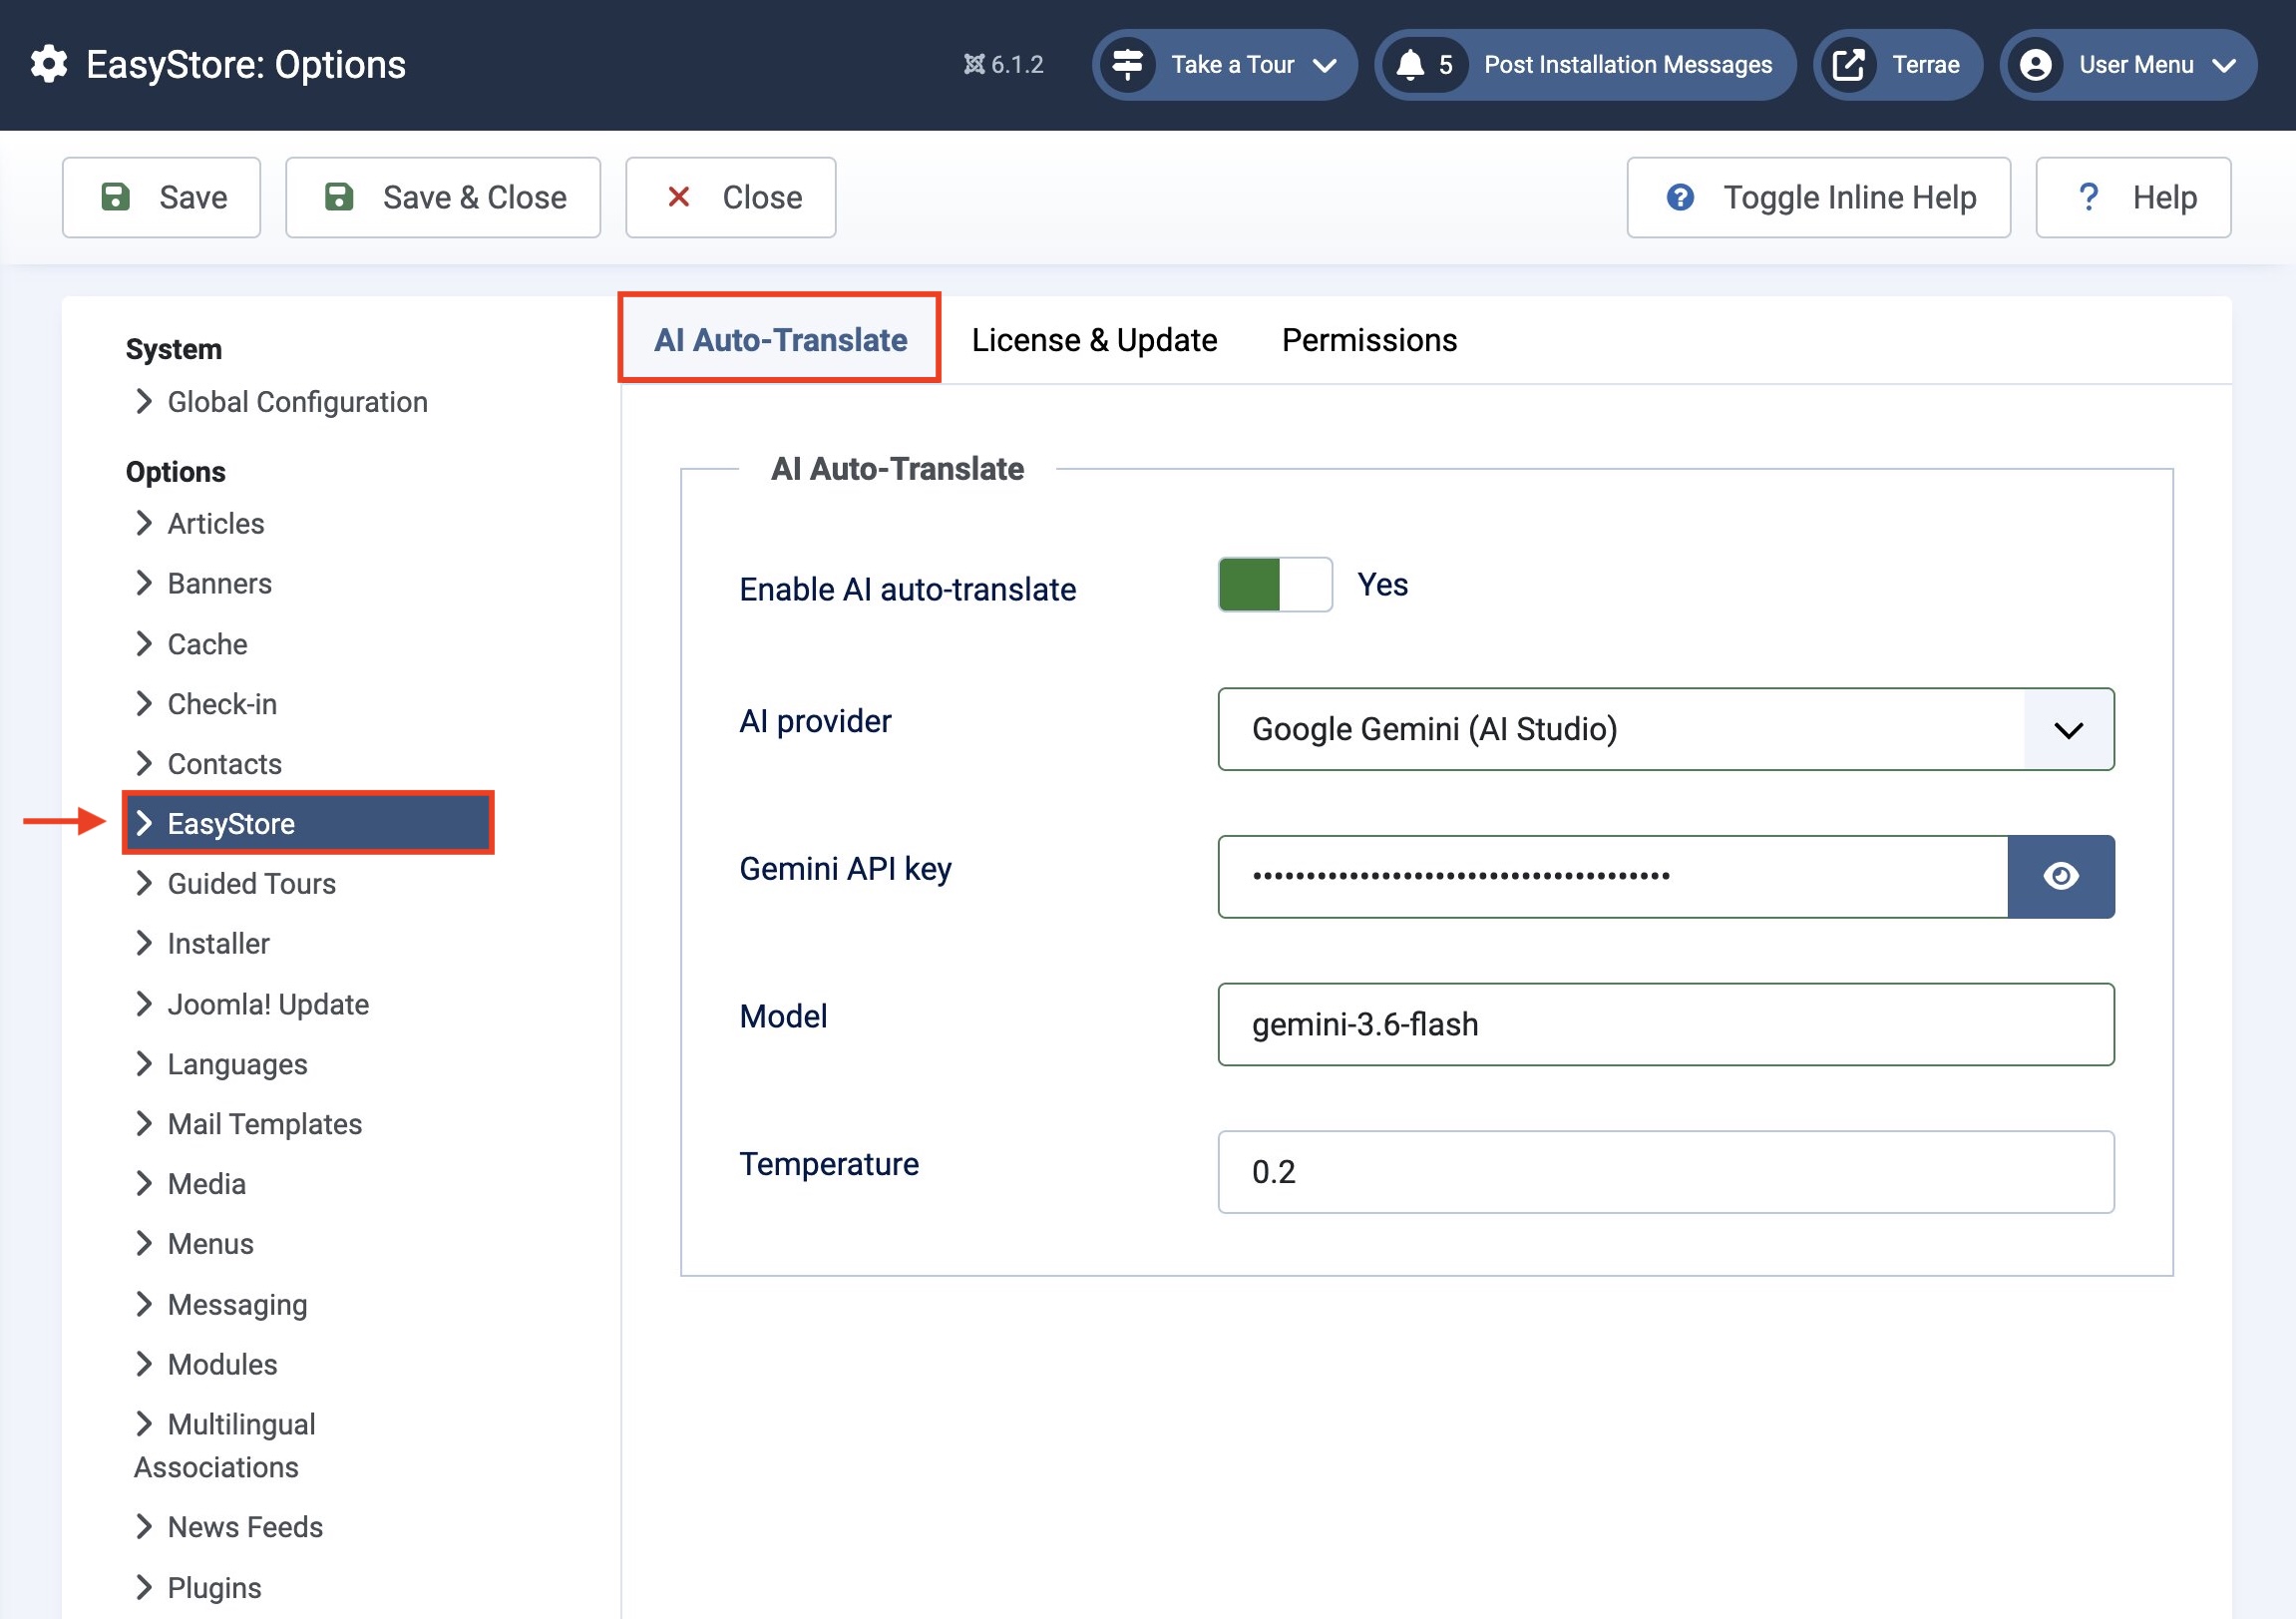Click the EasyStore Options gear icon
This screenshot has width=2296, height=1619.
(48, 64)
